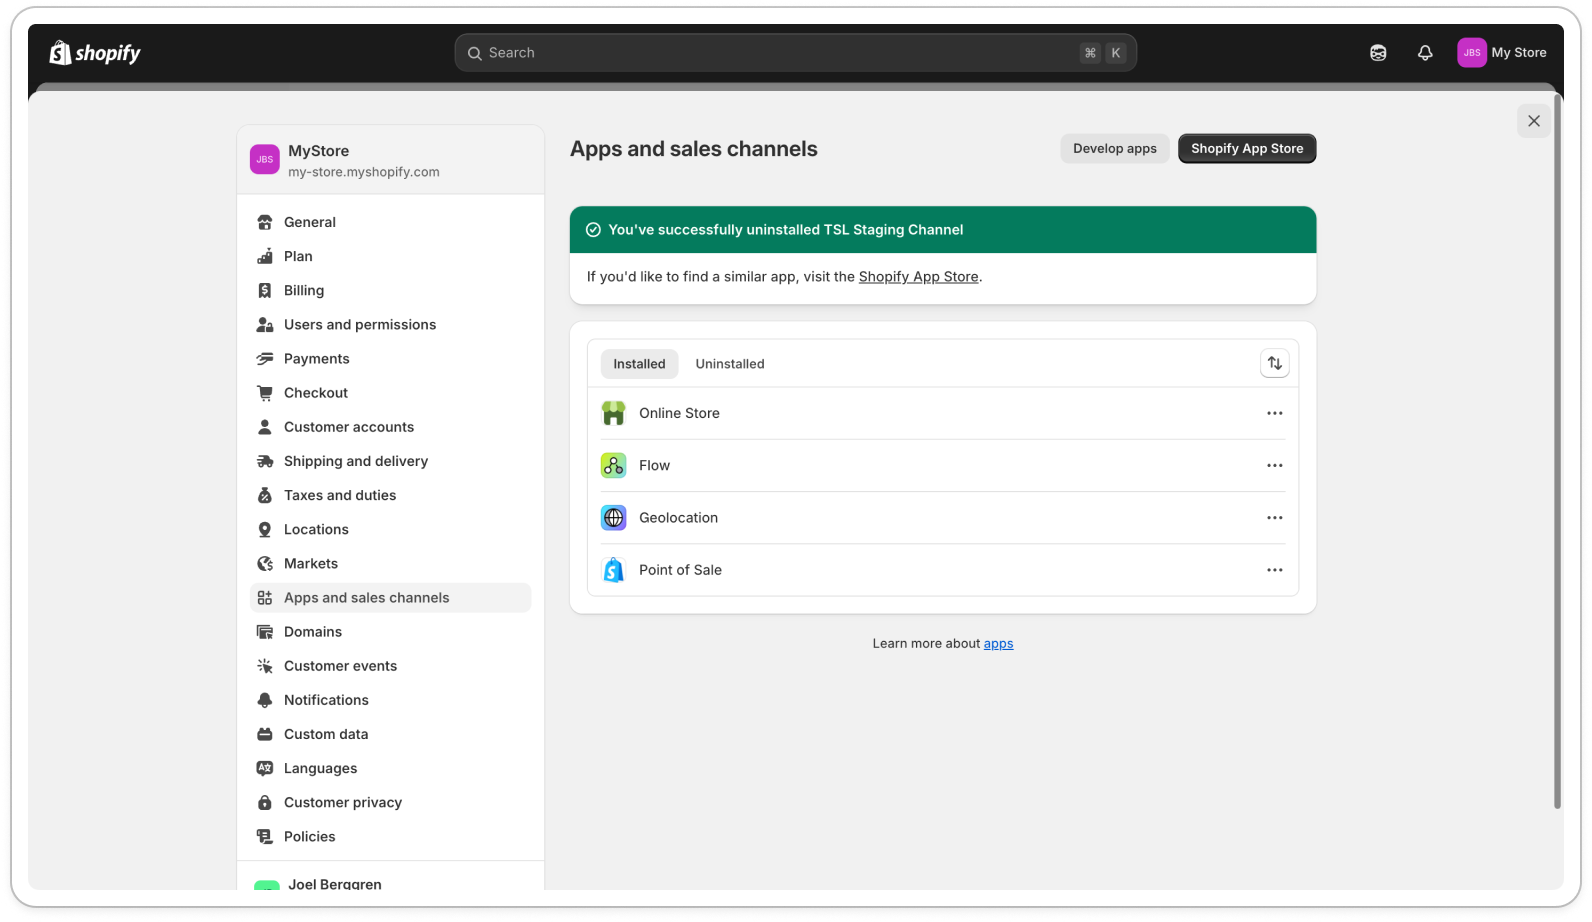The image size is (1592, 922).
Task: Click the Online Store app icon
Action: (x=613, y=413)
